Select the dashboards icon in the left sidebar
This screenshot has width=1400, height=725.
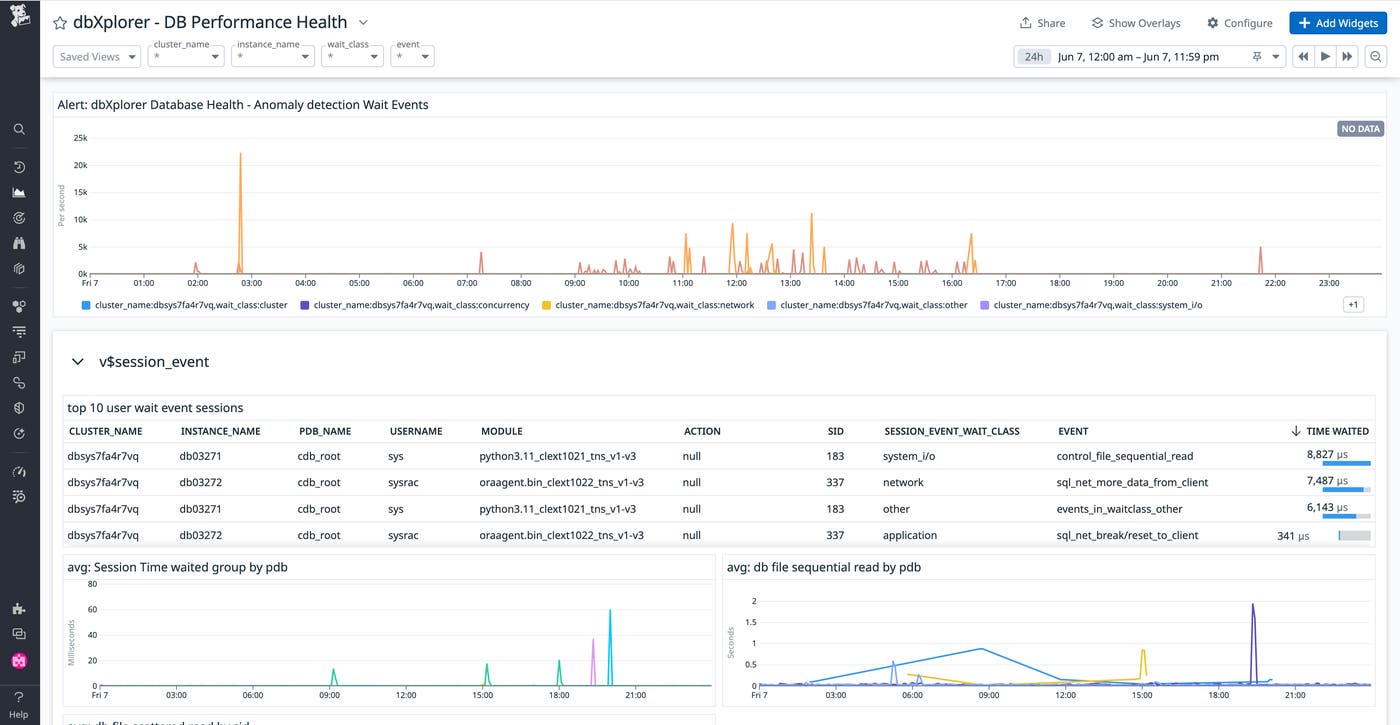coord(18,192)
